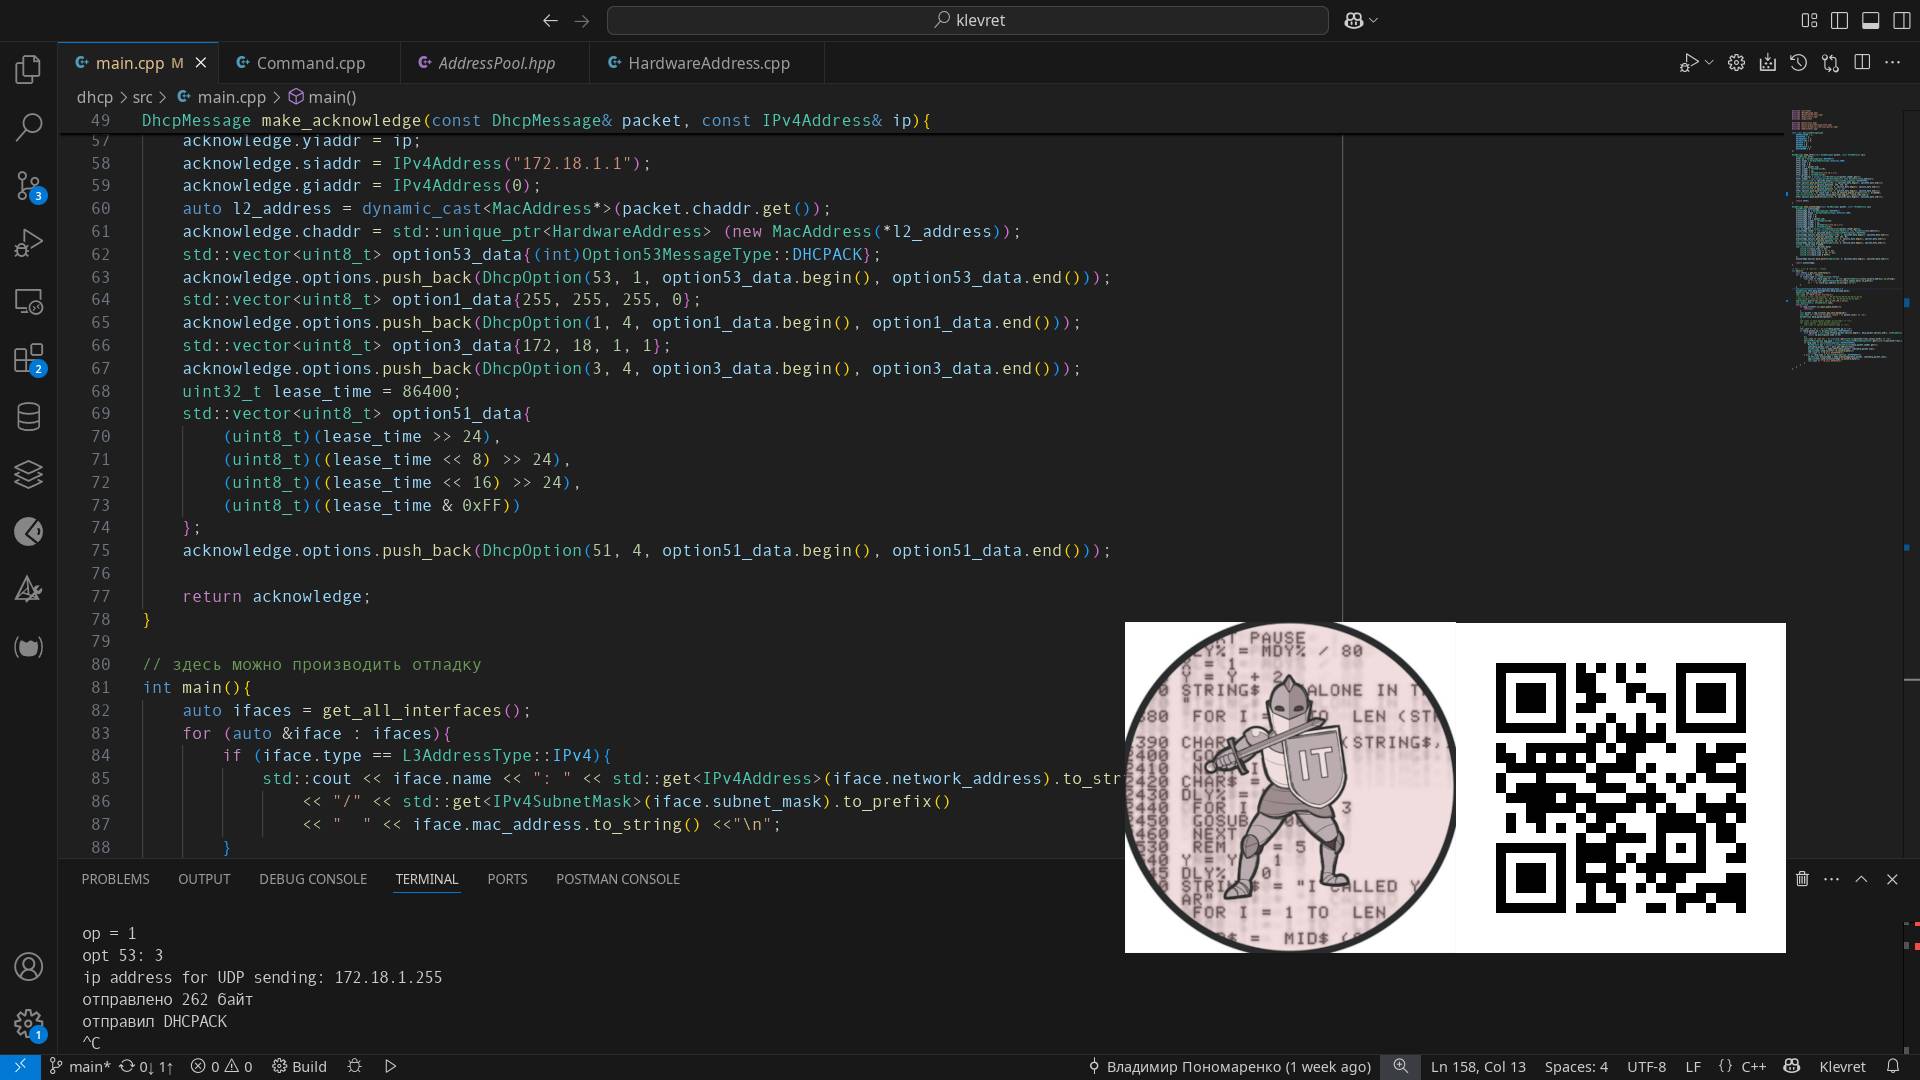
Task: Maximize panel size with chevron
Action: (1861, 879)
